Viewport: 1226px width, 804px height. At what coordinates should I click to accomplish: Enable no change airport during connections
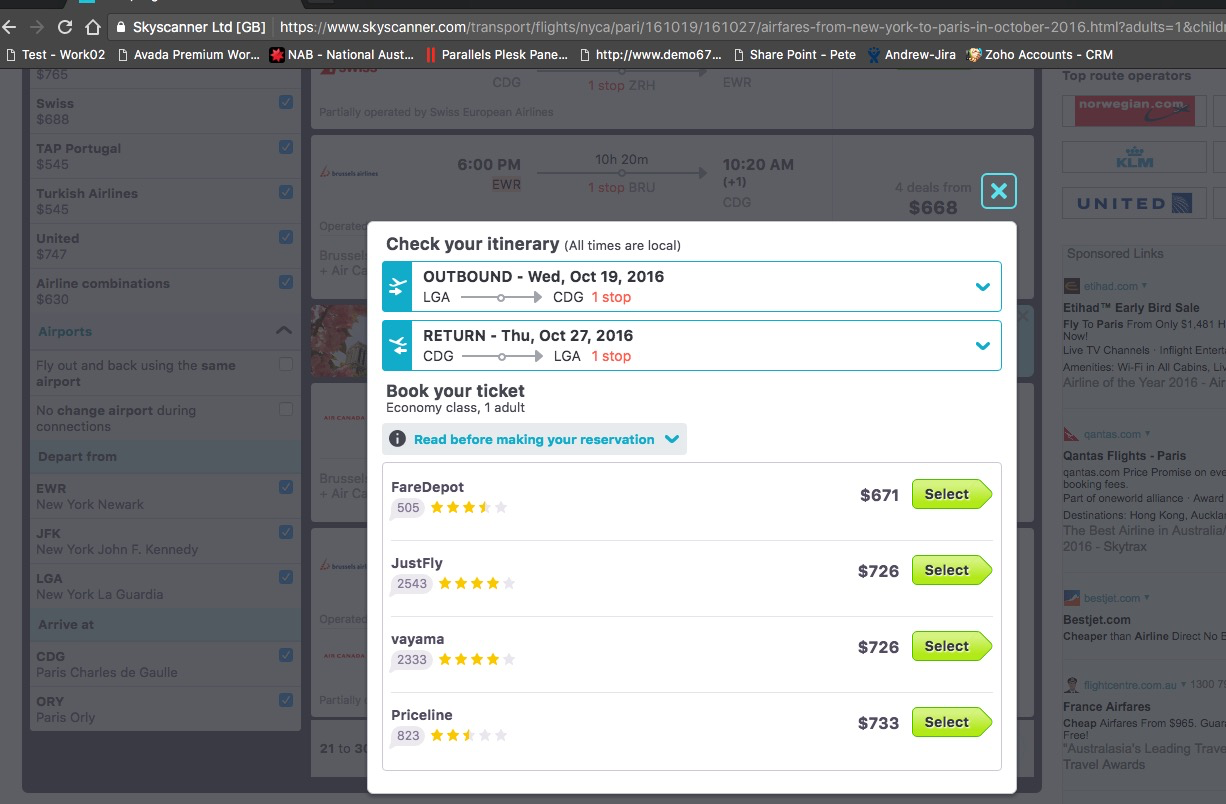(x=286, y=409)
